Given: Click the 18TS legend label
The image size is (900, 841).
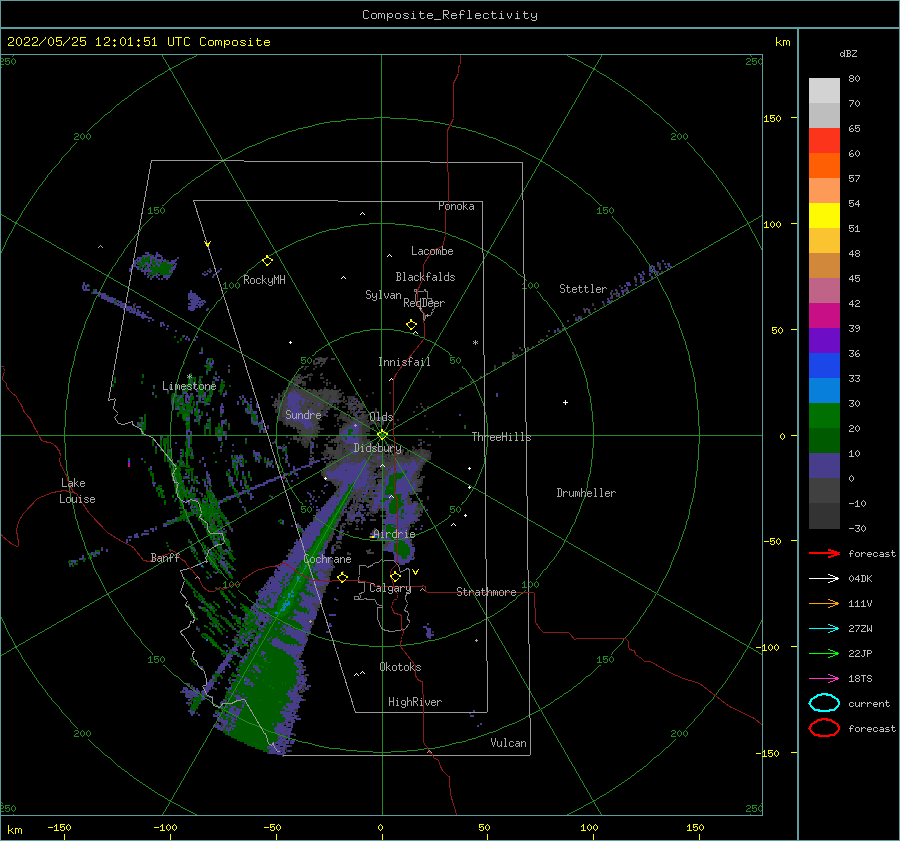Looking at the screenshot, I should coord(860,679).
